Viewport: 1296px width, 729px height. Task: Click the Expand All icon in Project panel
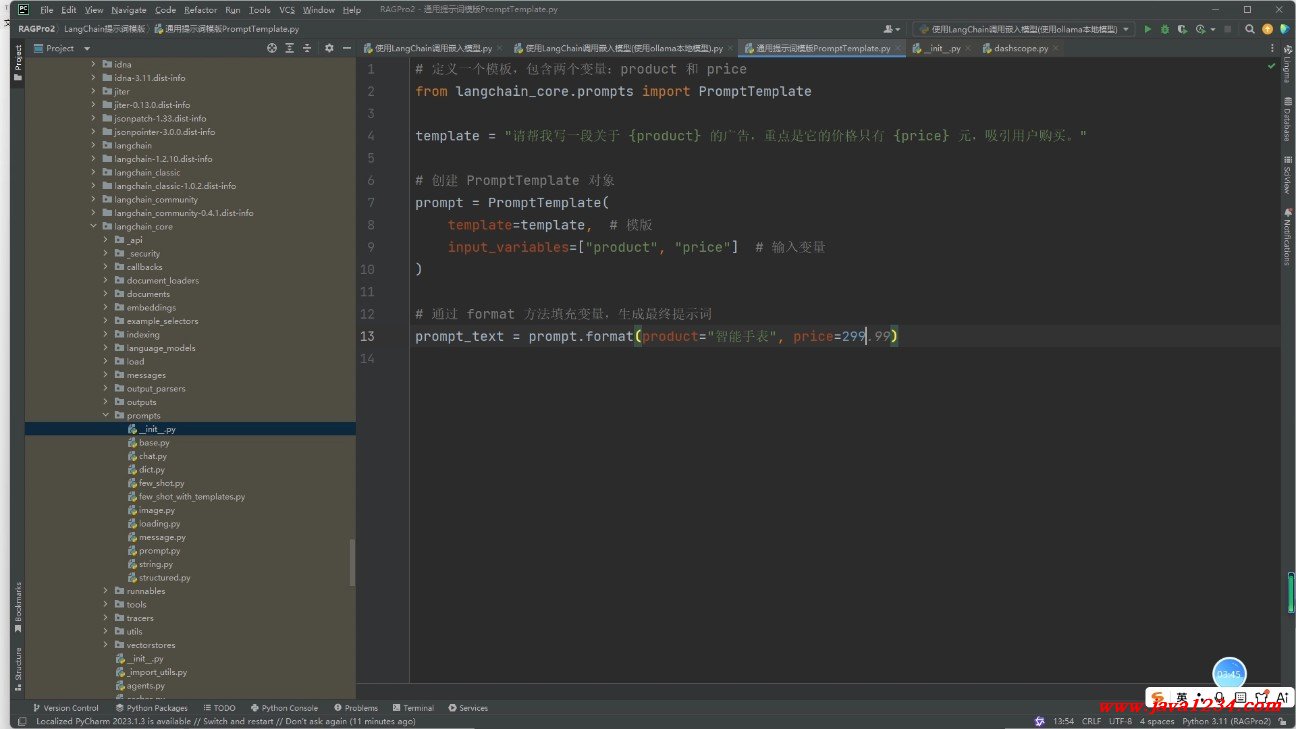(x=290, y=48)
